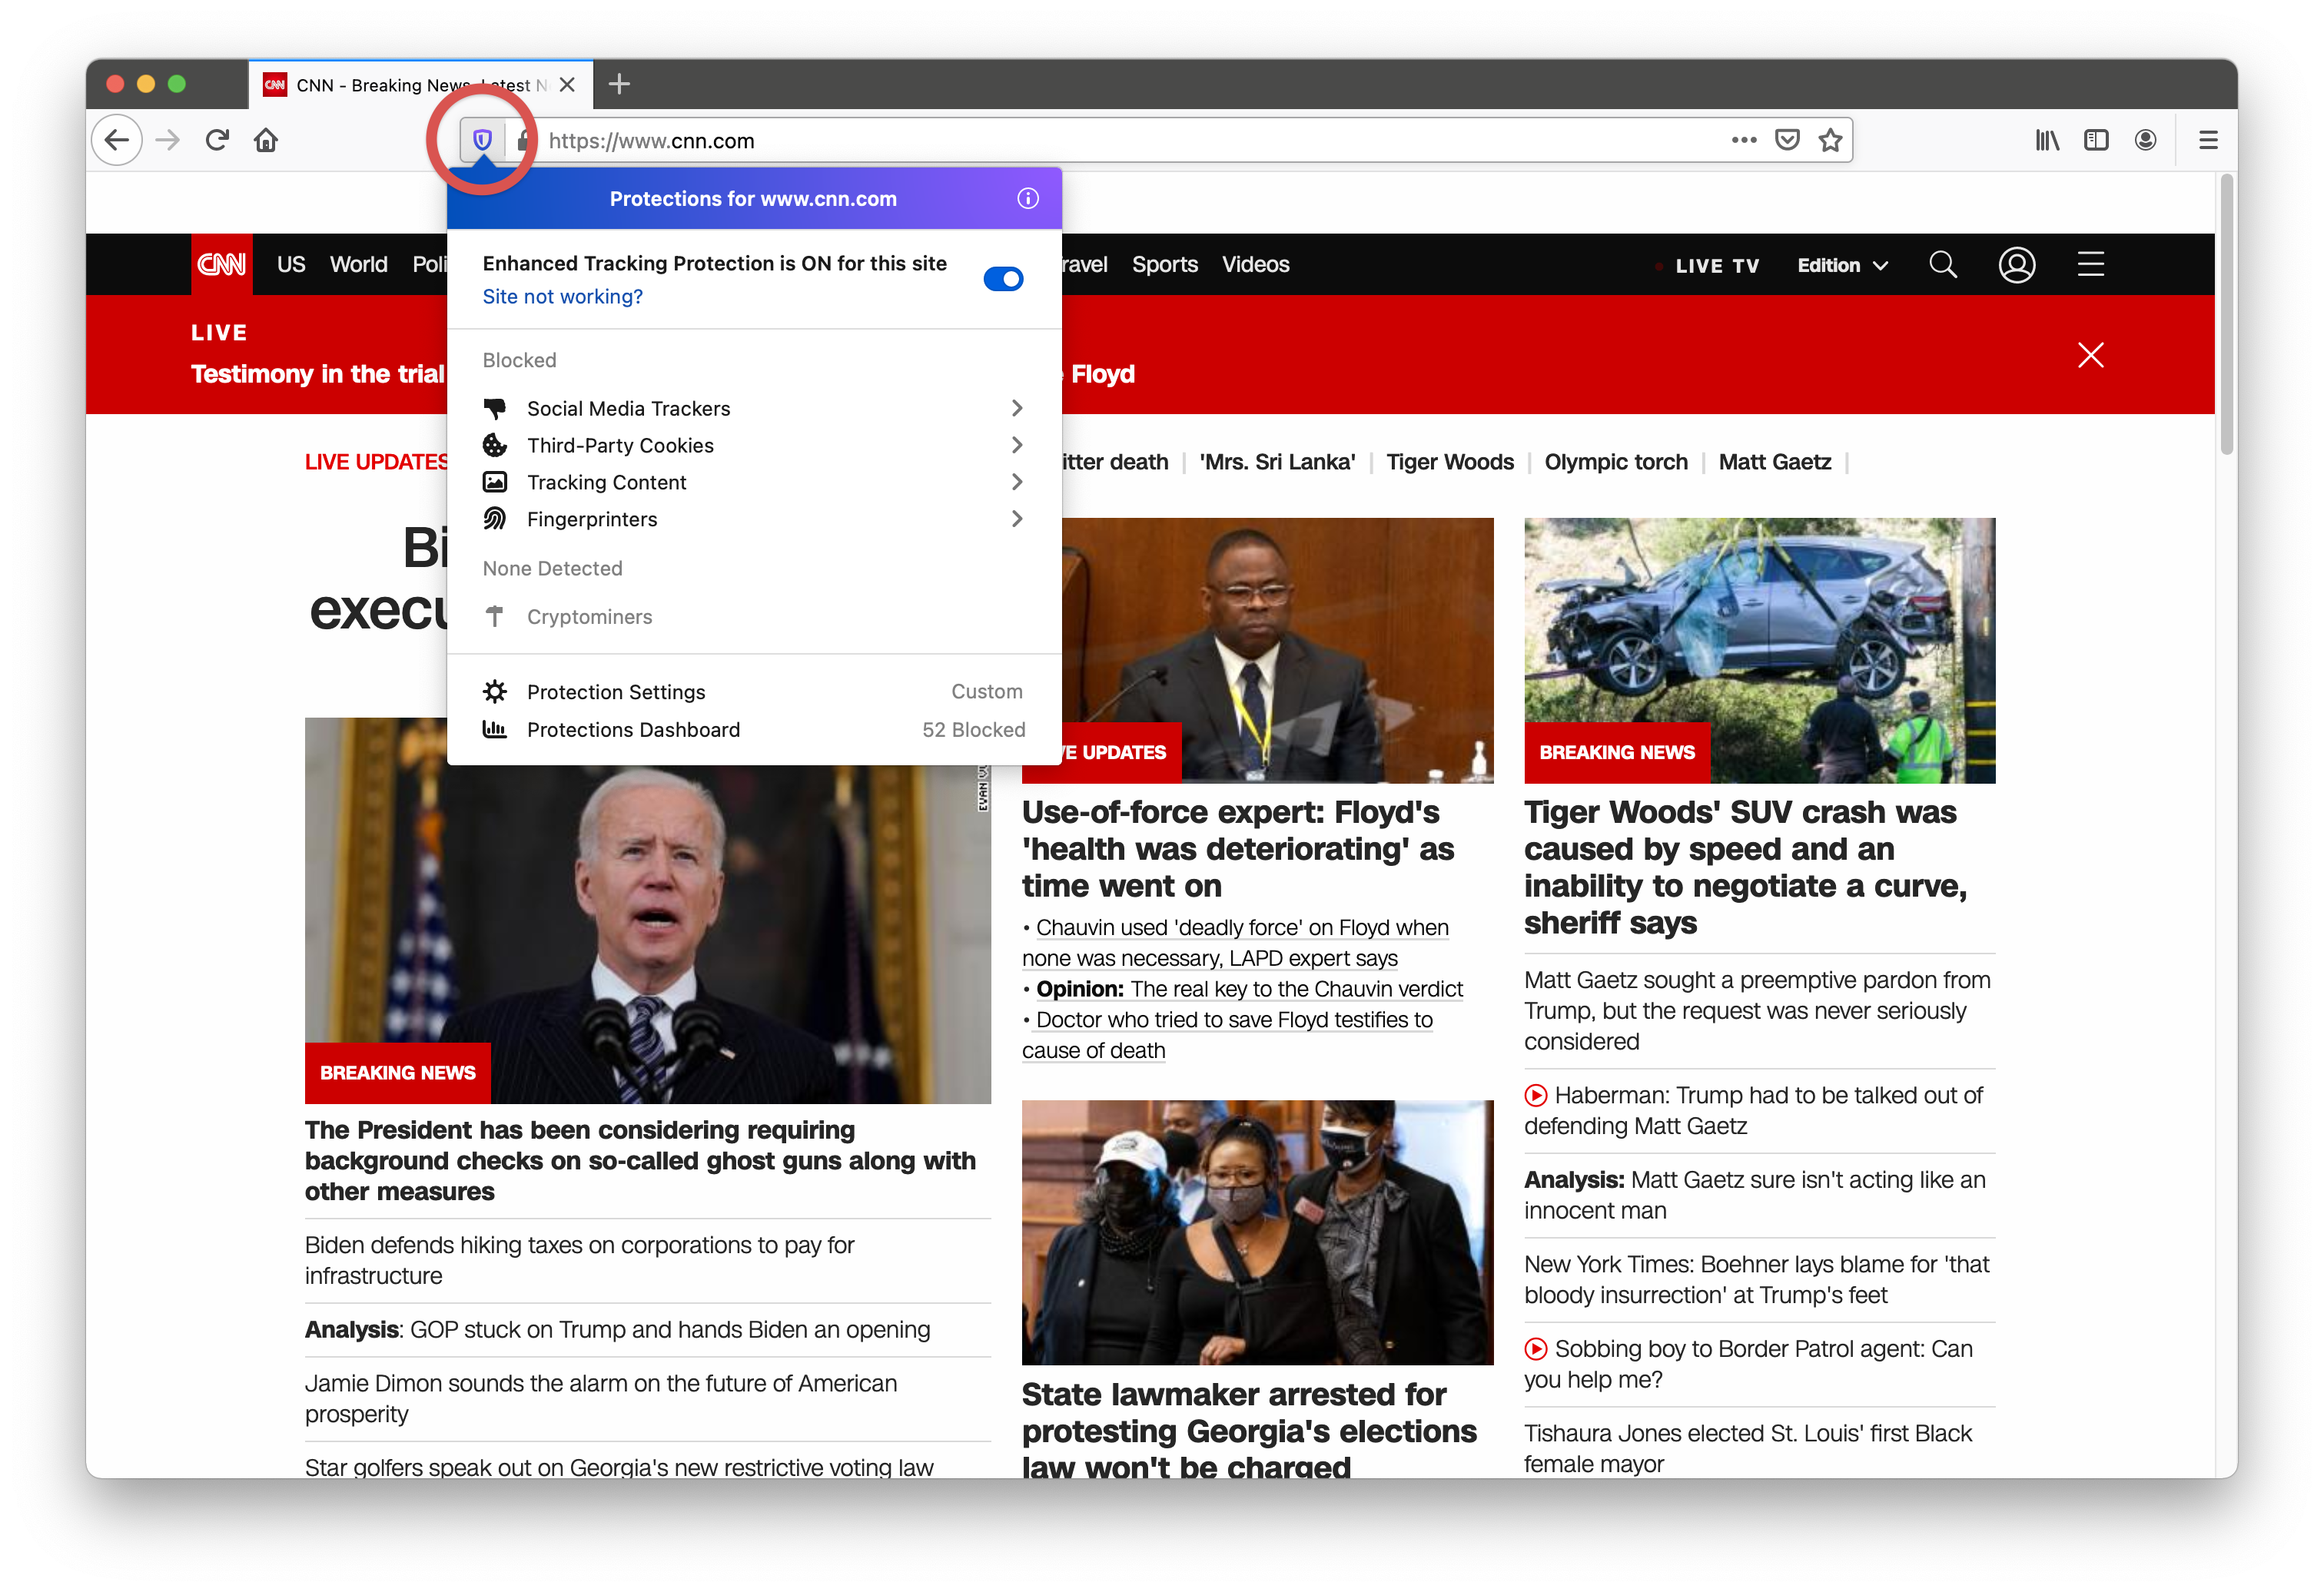The image size is (2324, 1592).
Task: Select Protections Dashboard menu item
Action: 636,729
